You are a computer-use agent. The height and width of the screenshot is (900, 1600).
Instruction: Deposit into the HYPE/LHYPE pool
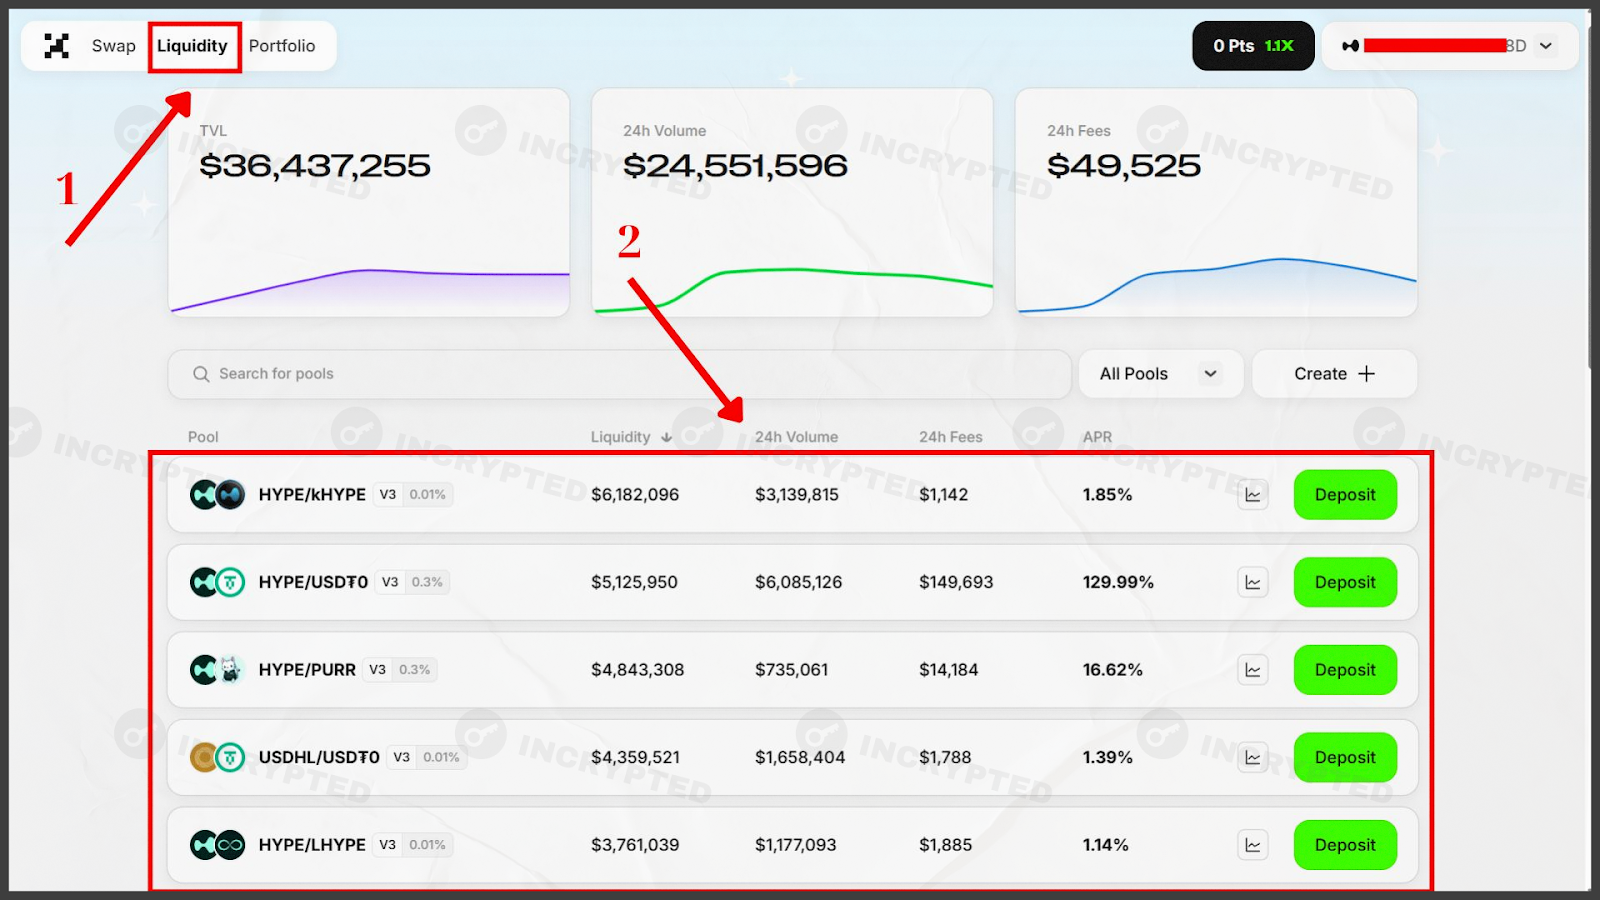pos(1345,845)
